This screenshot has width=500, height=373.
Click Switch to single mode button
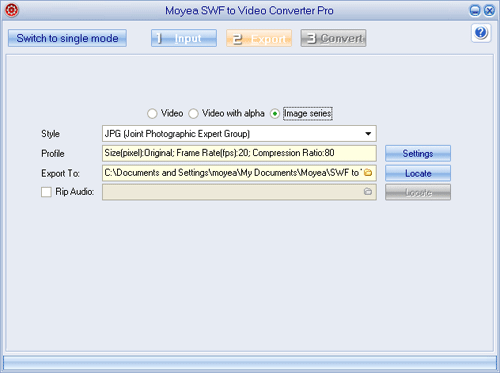[67, 38]
